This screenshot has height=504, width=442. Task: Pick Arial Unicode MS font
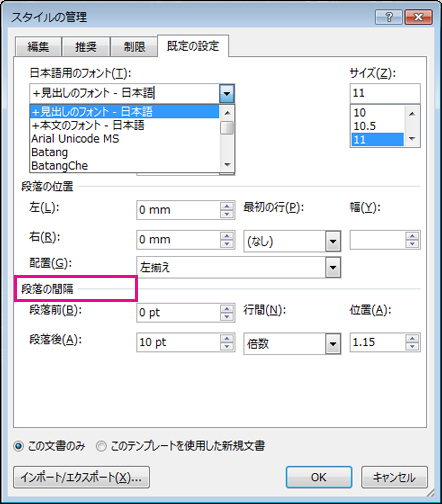(125, 139)
